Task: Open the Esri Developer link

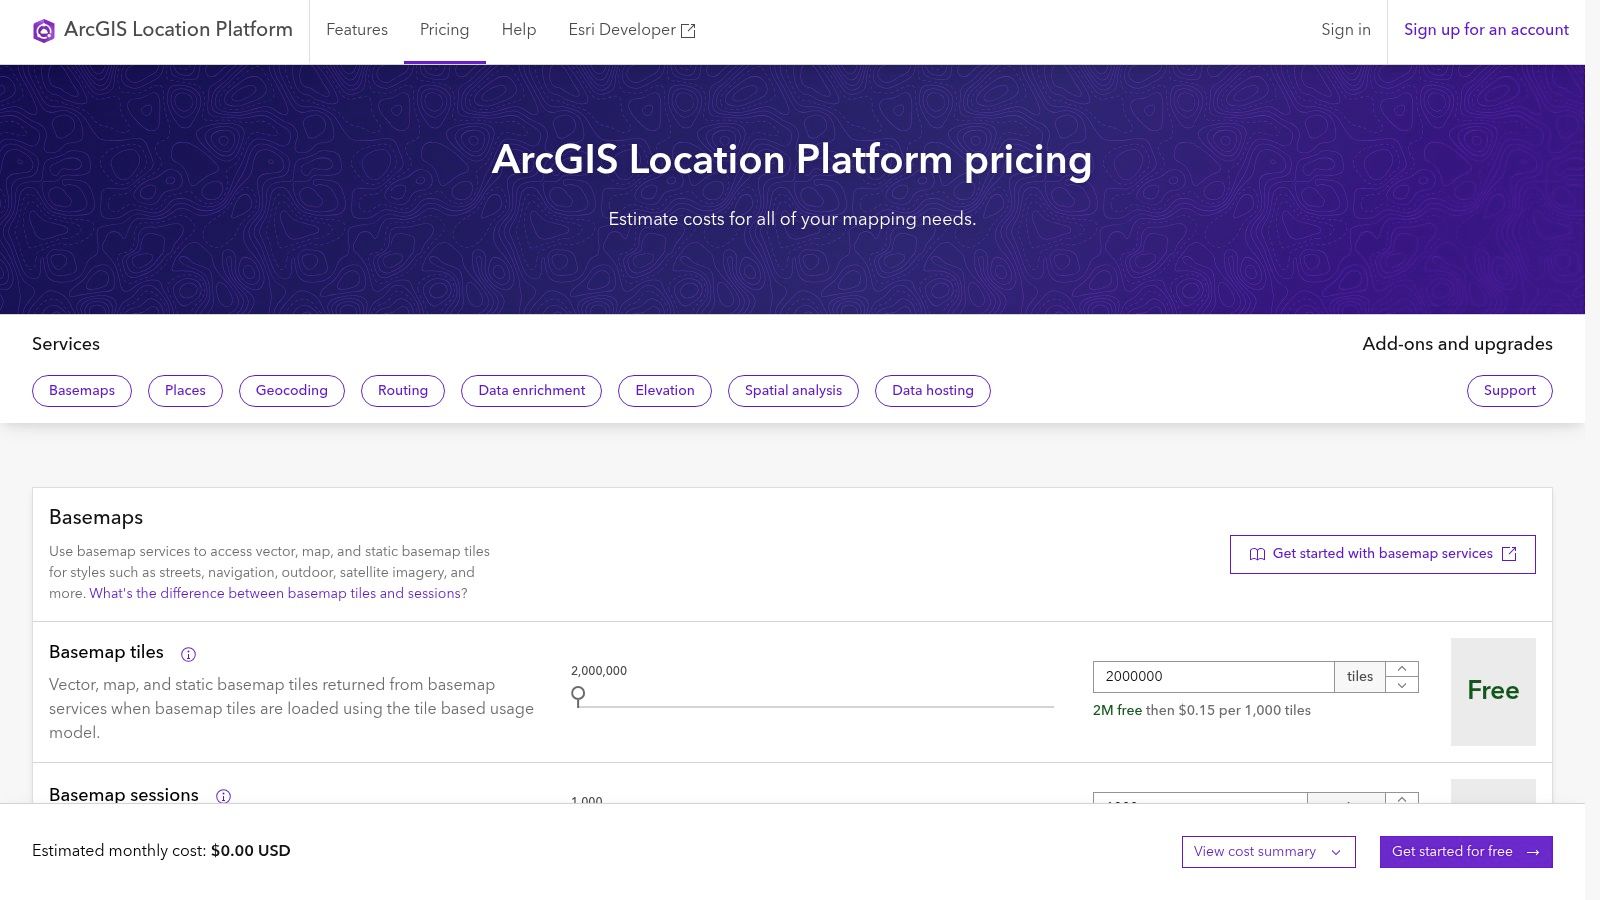Action: [x=632, y=30]
